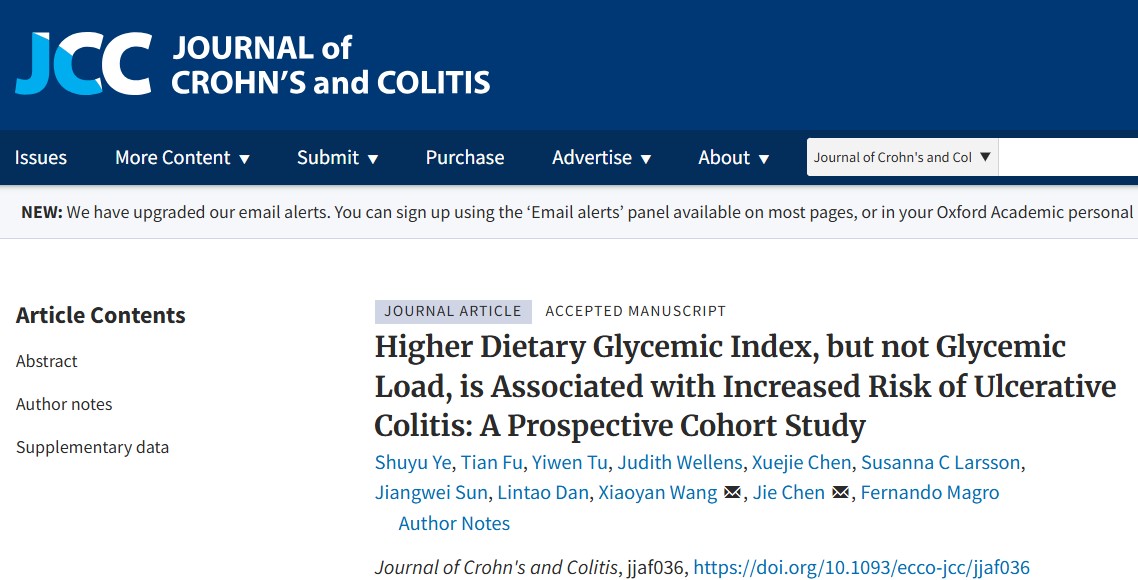Expand the More Content dropdown
Image resolution: width=1138 pixels, height=580 pixels.
coord(182,158)
